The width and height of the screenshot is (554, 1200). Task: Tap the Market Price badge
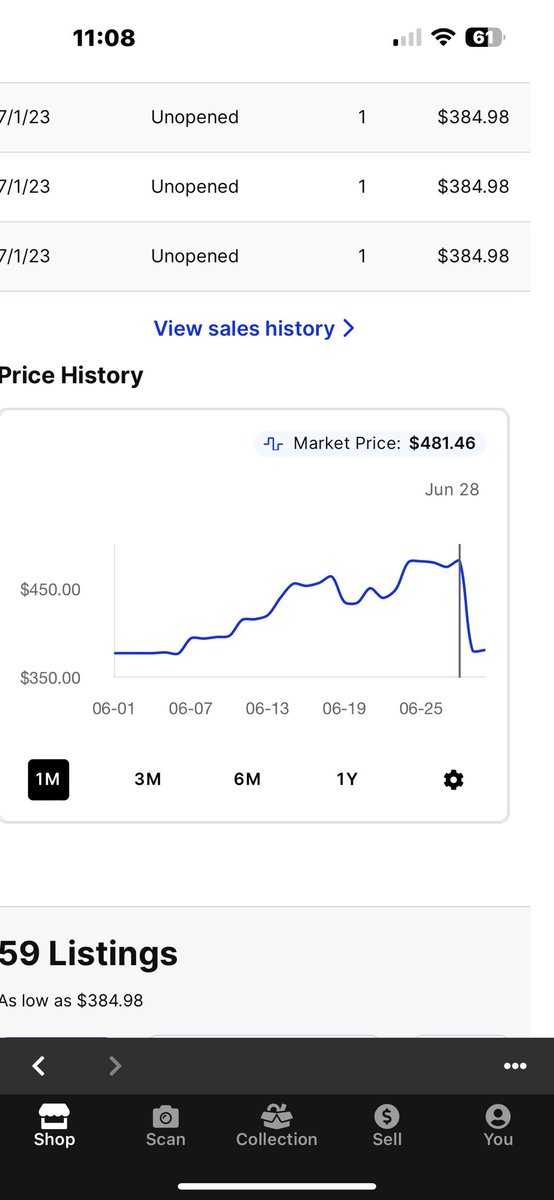click(x=370, y=443)
